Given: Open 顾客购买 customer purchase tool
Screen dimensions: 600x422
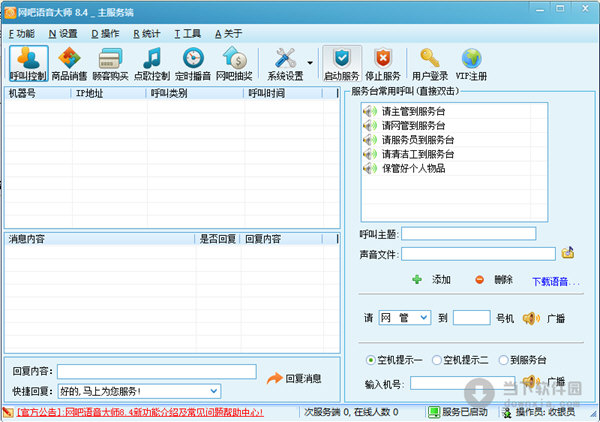Looking at the screenshot, I should pyautogui.click(x=110, y=64).
